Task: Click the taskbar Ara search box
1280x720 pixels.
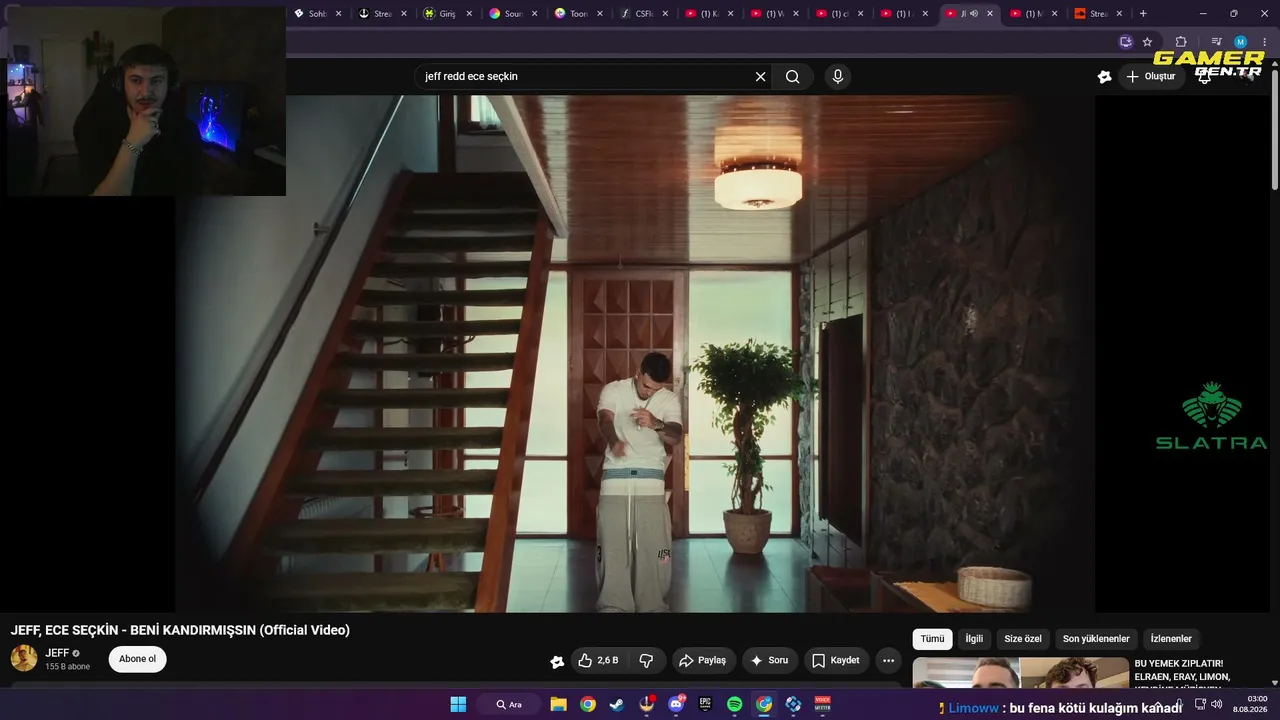Action: coord(510,704)
